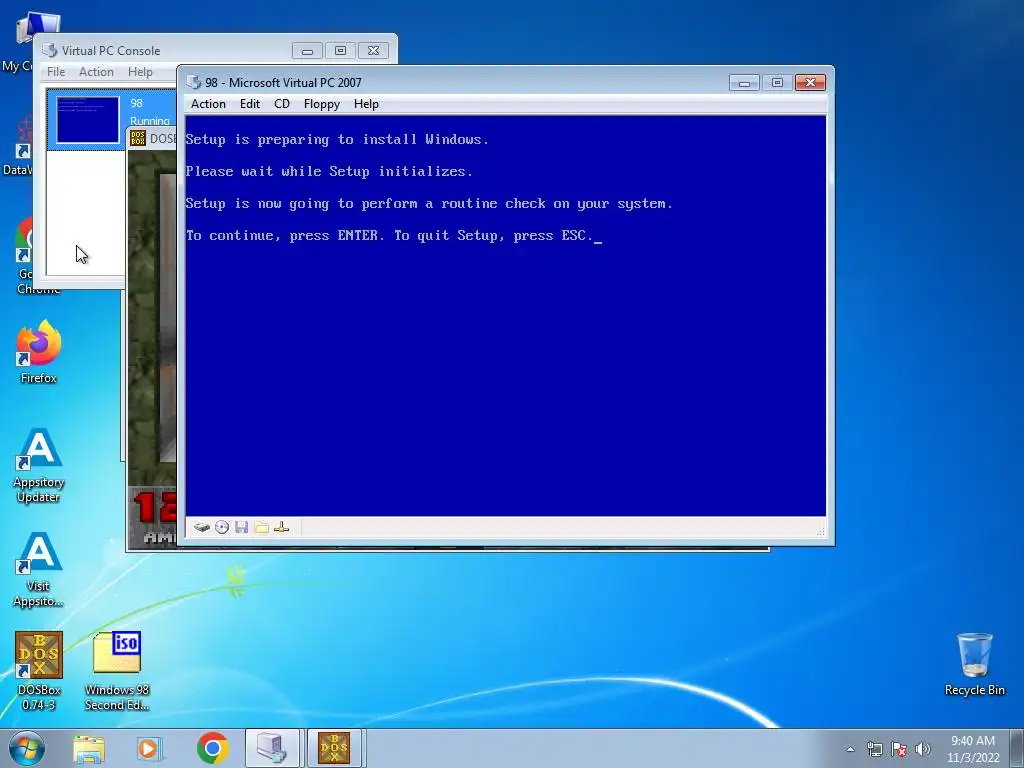Open the Windows Start menu

tap(26, 748)
